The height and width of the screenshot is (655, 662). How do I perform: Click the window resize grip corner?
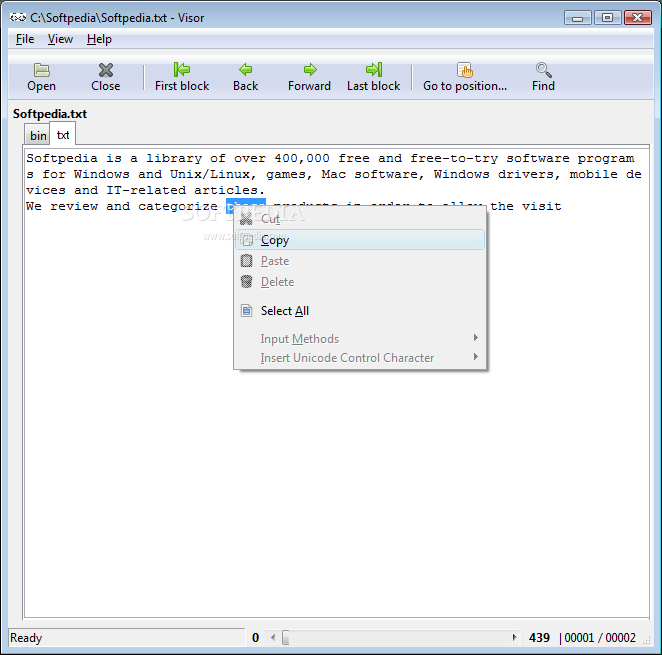tap(646, 640)
